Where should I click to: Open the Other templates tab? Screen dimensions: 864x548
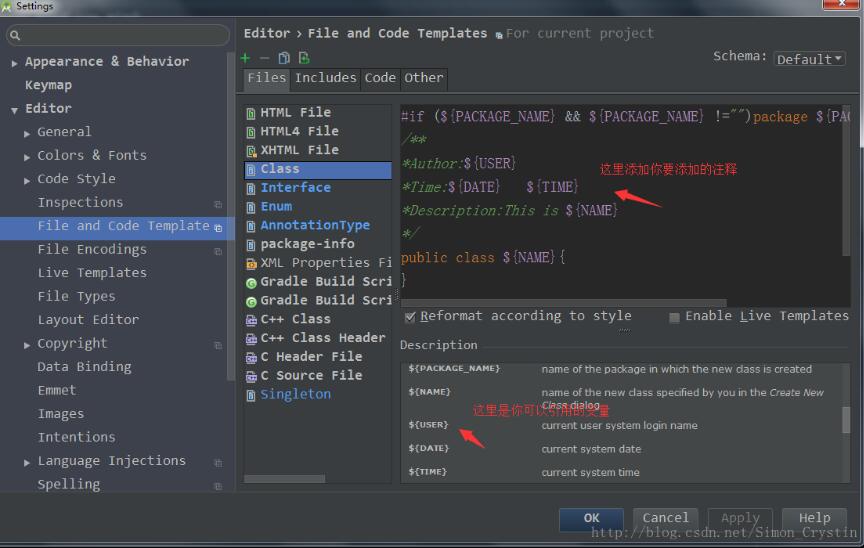(423, 78)
